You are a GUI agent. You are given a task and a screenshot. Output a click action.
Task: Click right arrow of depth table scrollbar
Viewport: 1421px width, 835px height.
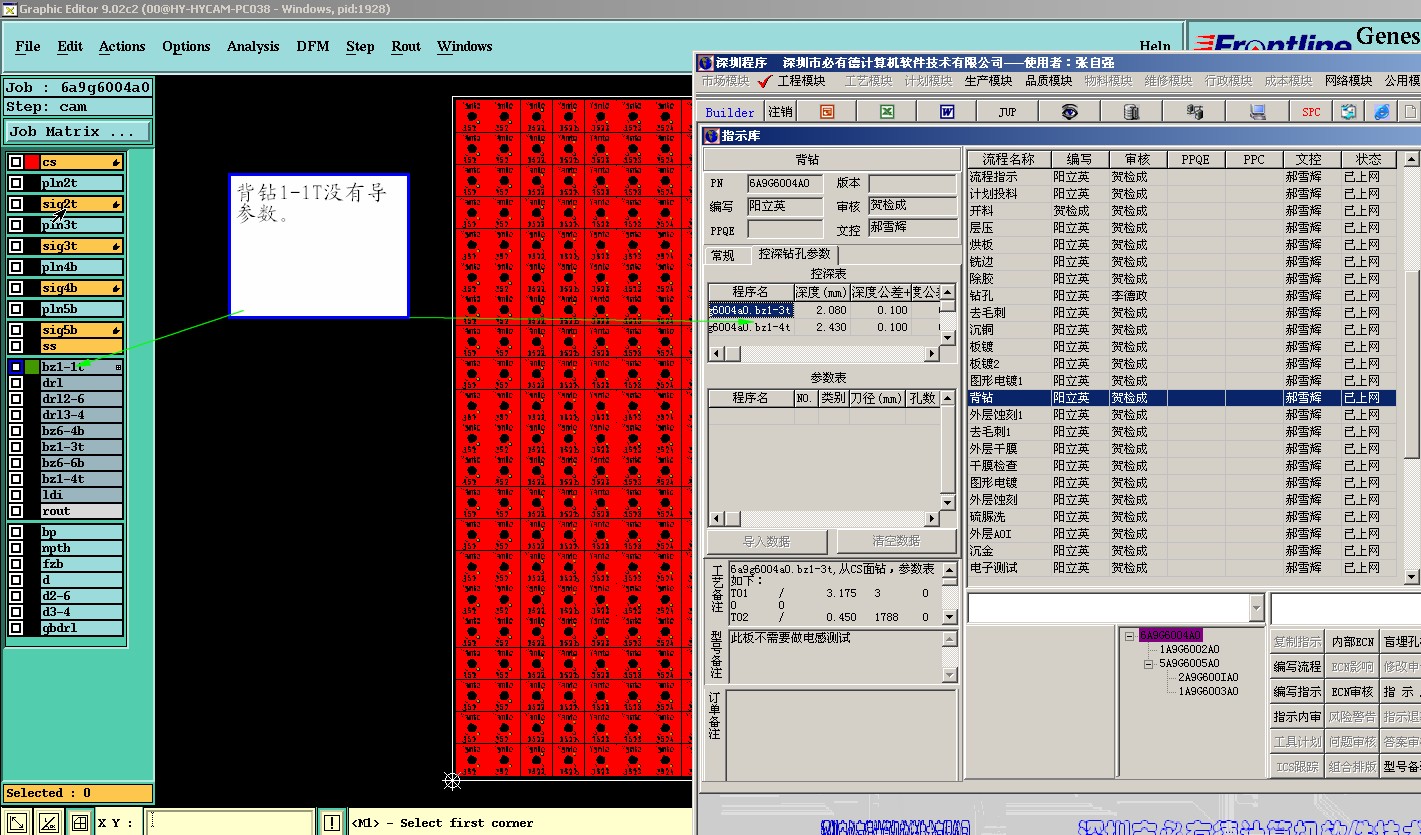[x=932, y=354]
